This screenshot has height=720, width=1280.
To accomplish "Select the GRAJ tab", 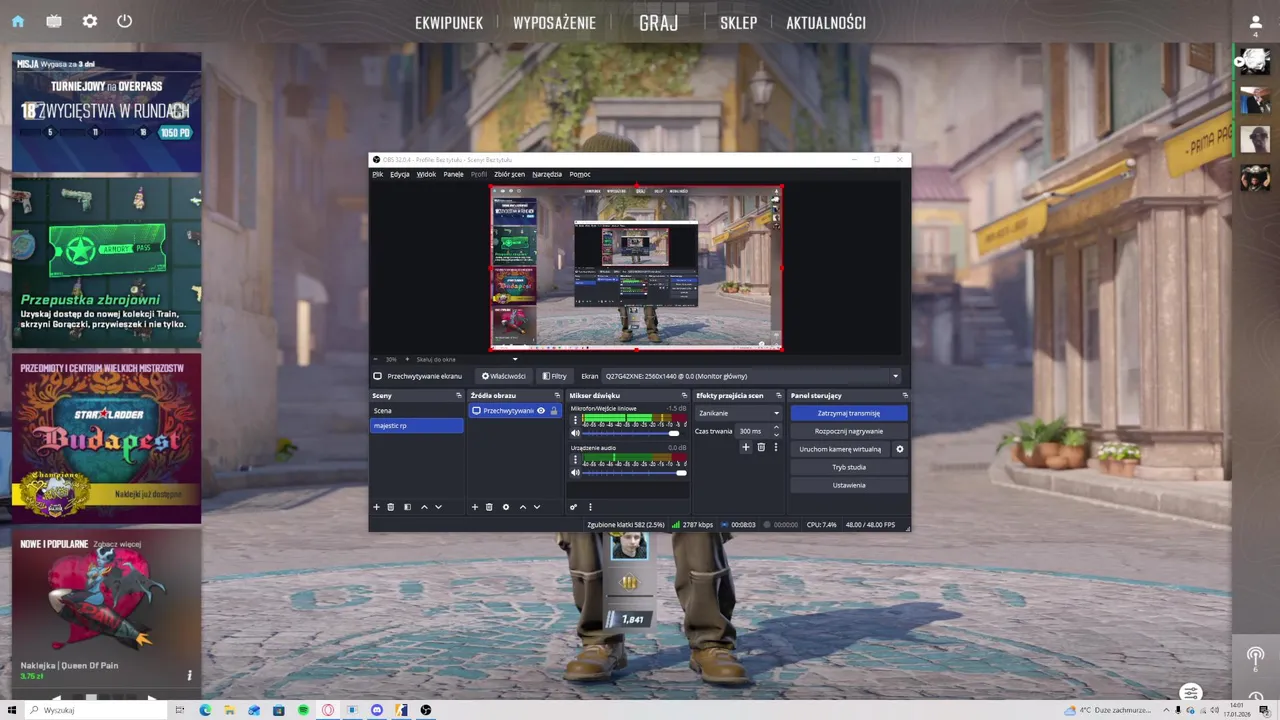I will (658, 23).
